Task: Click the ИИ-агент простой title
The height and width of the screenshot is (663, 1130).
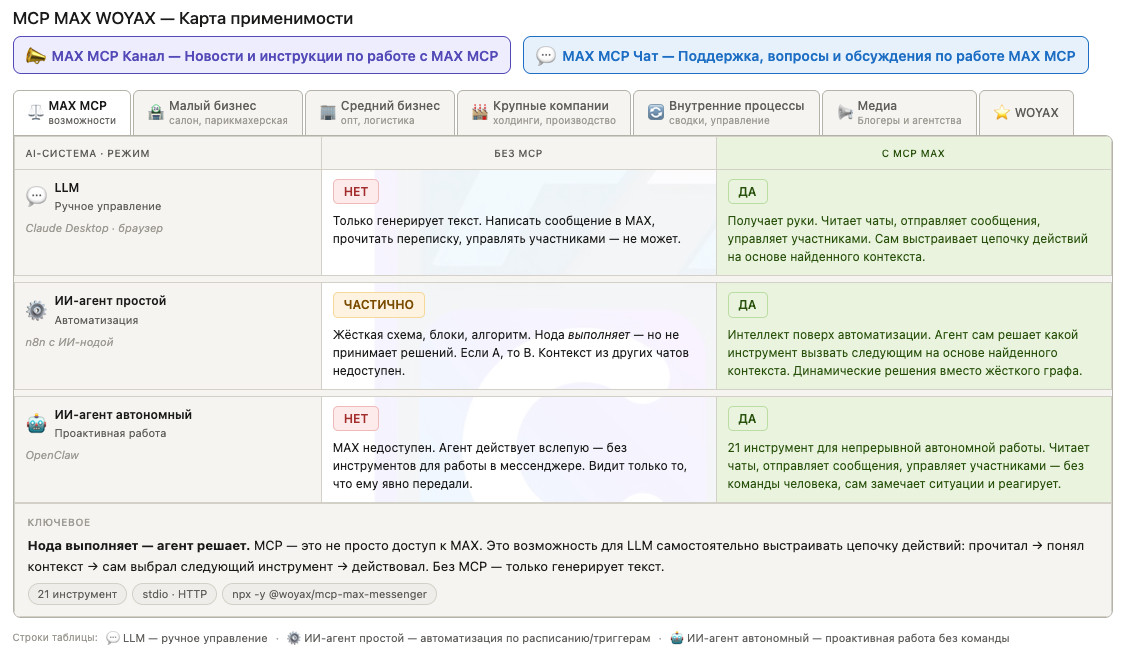Action: pyautogui.click(x=110, y=301)
